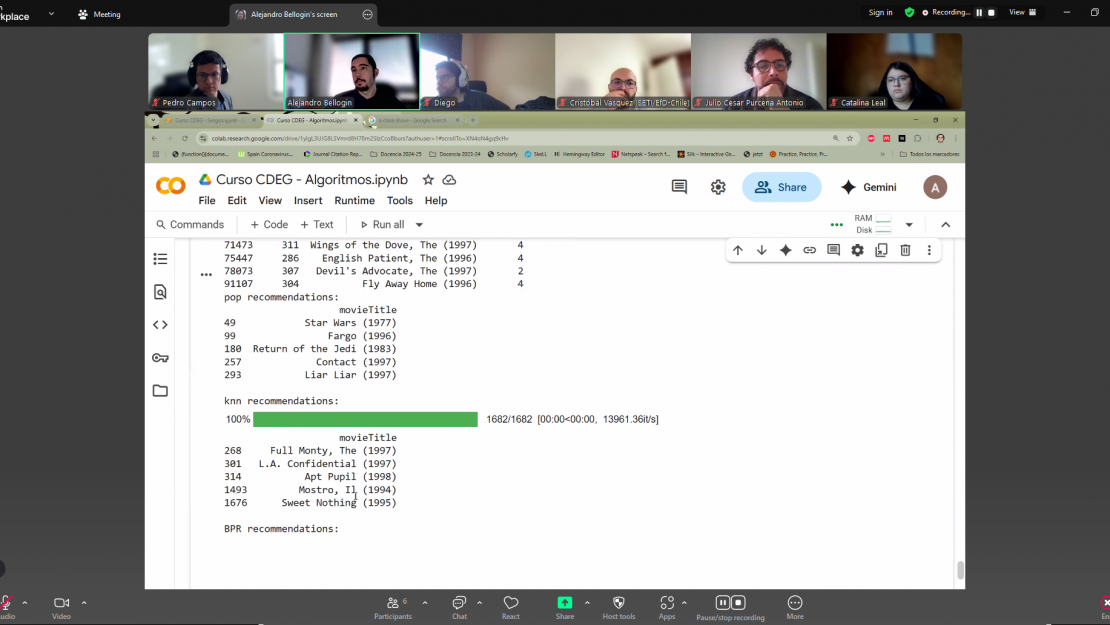
Task: Click the cell output options dots
Action: point(206,275)
